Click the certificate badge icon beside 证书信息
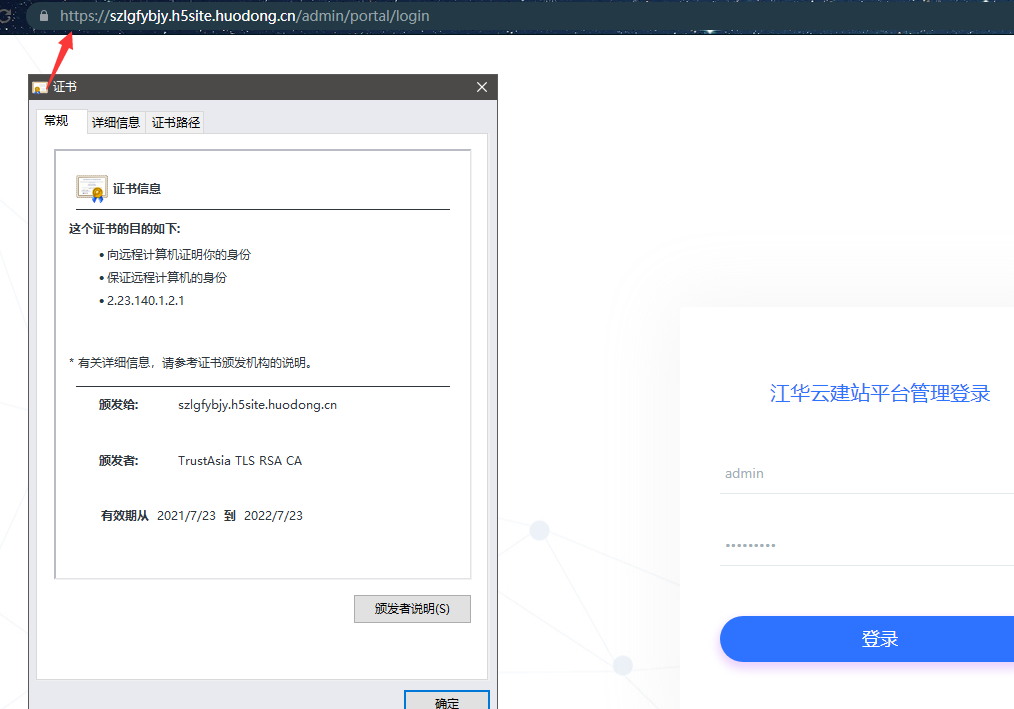Image resolution: width=1014 pixels, height=709 pixels. coord(92,188)
